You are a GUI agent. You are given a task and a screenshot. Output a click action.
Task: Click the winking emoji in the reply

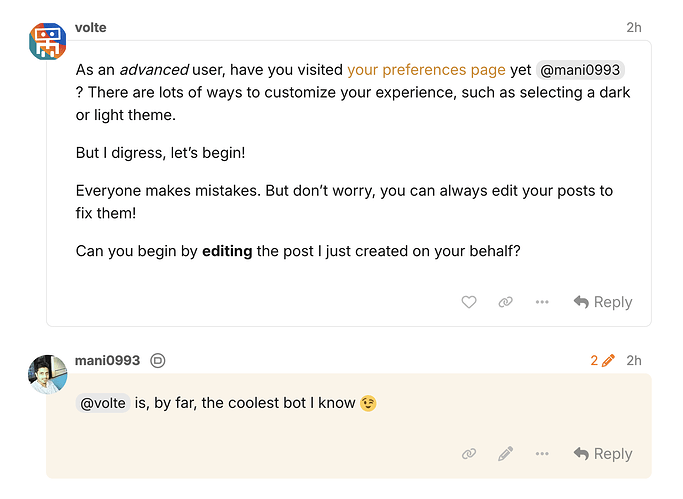tap(368, 403)
